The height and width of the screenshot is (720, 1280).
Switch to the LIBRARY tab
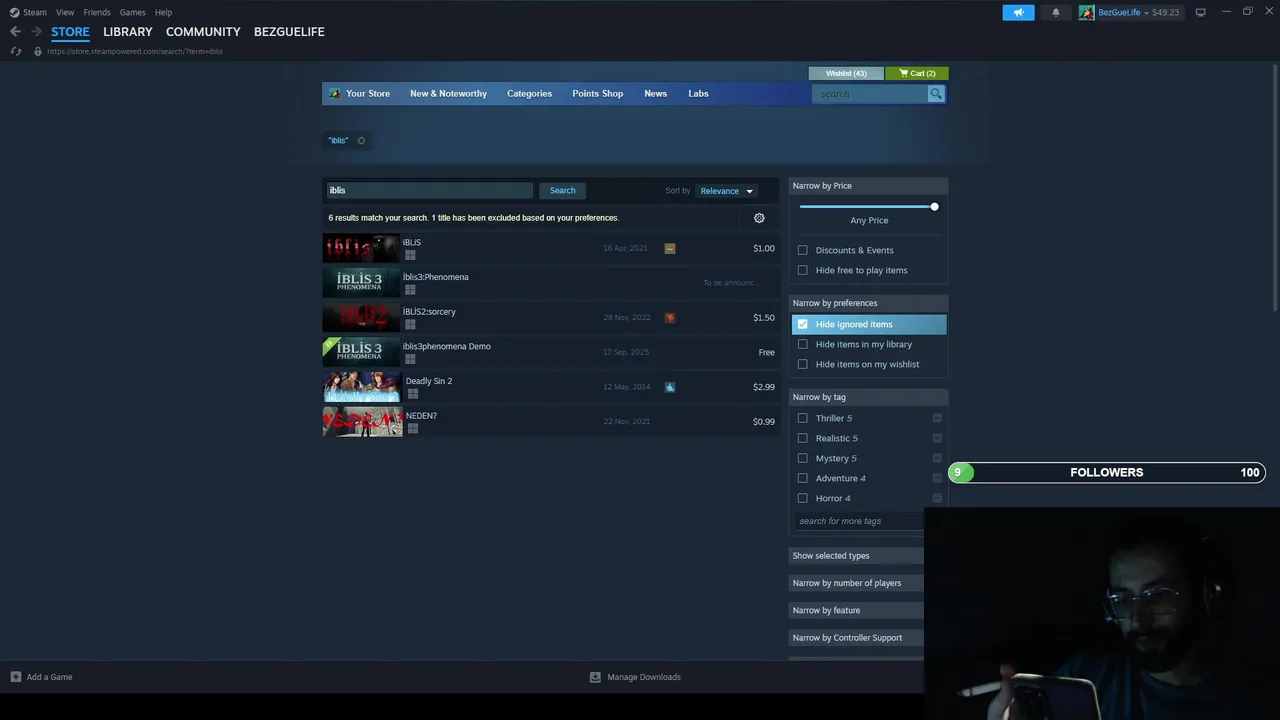(128, 32)
